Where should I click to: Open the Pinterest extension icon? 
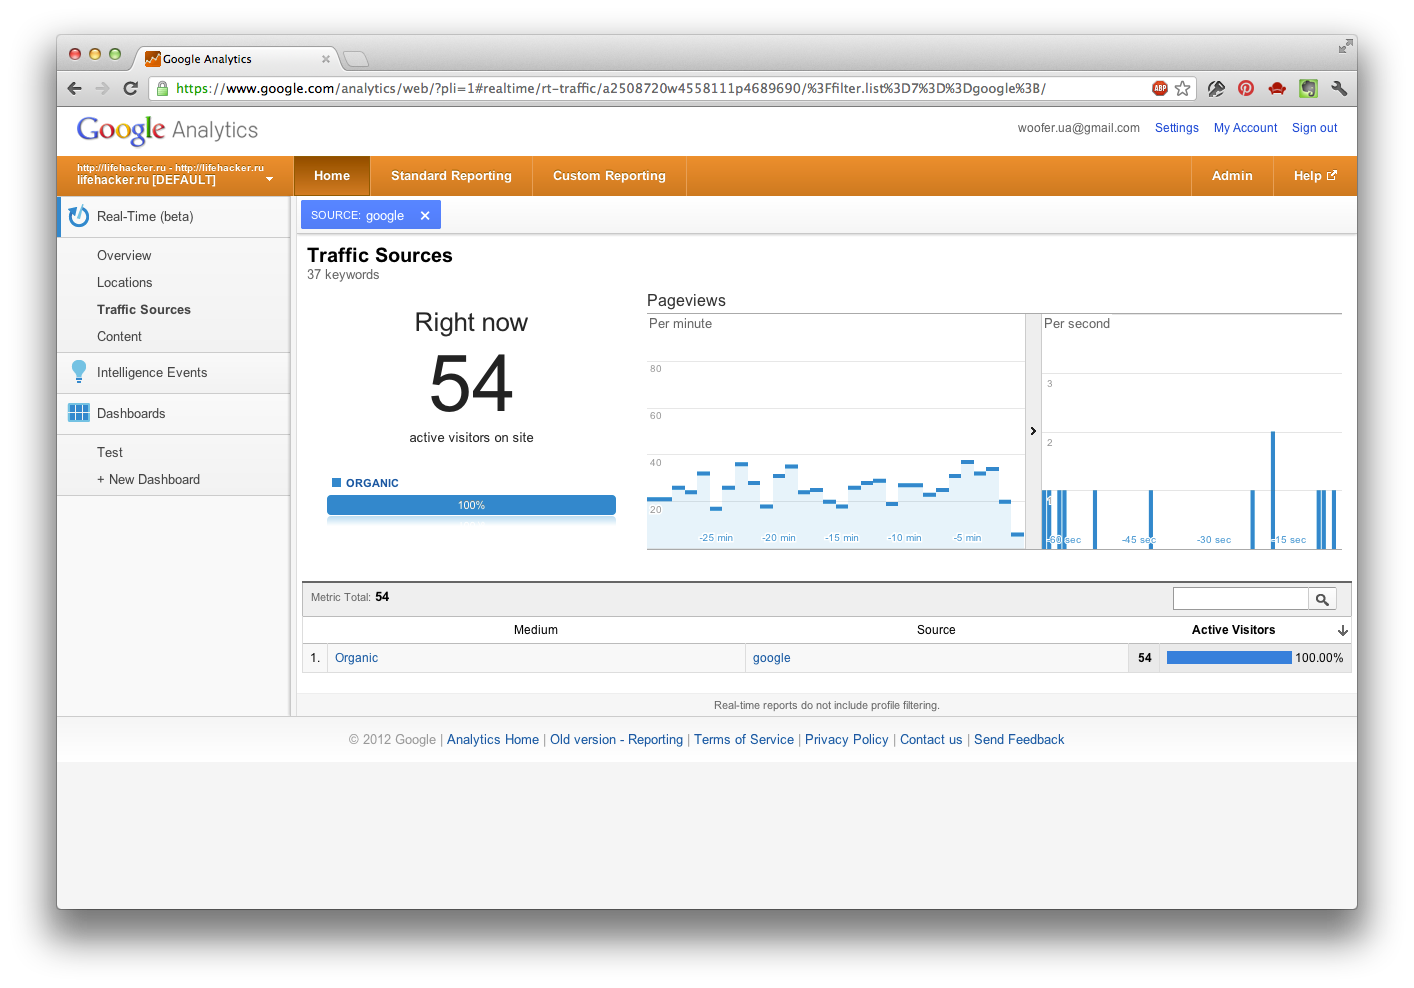(x=1246, y=88)
